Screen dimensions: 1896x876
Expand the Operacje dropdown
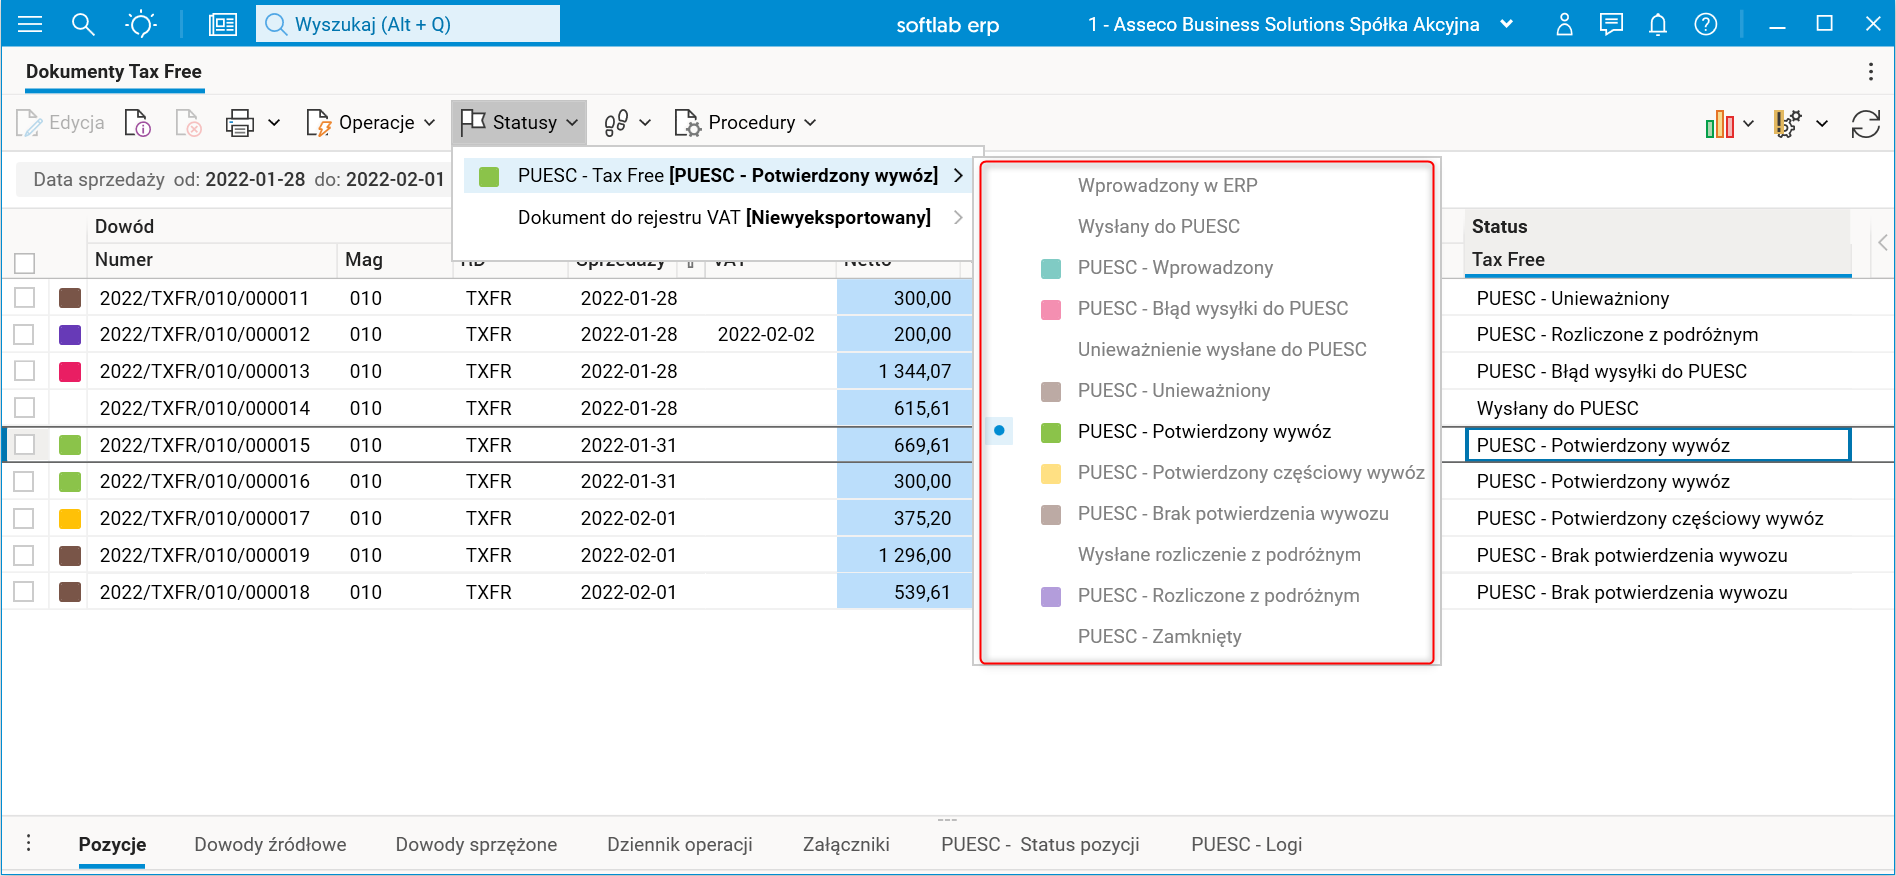[x=371, y=123]
